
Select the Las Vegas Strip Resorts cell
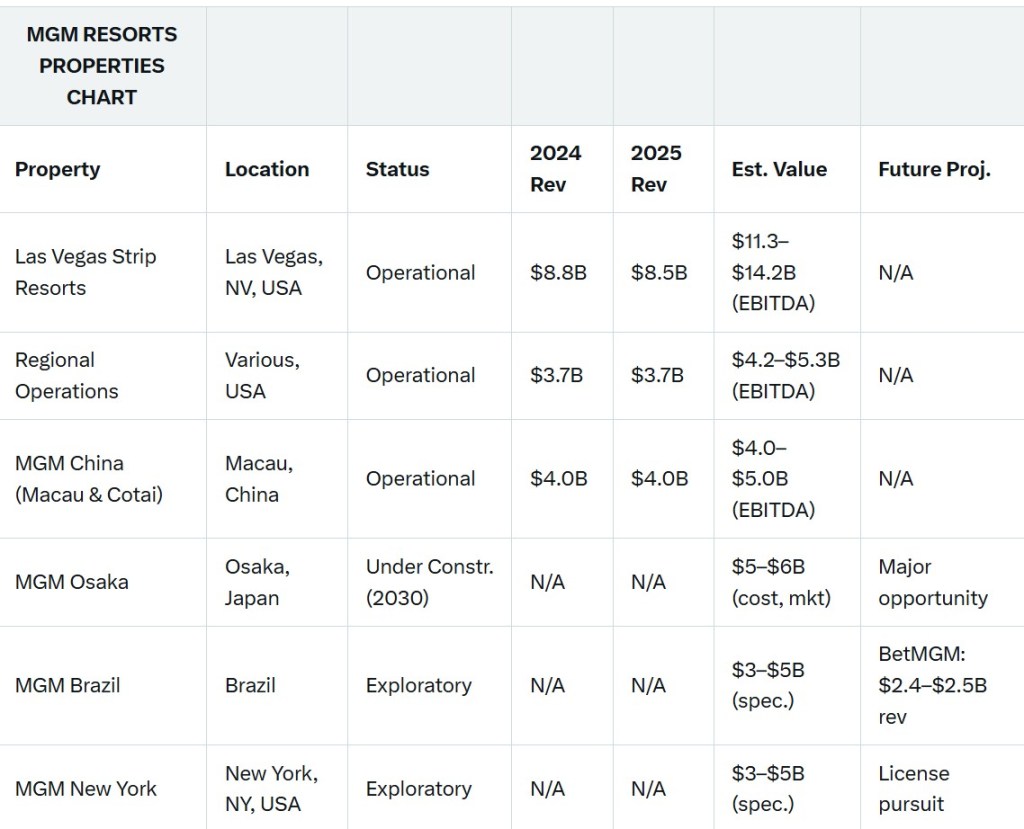[86, 272]
